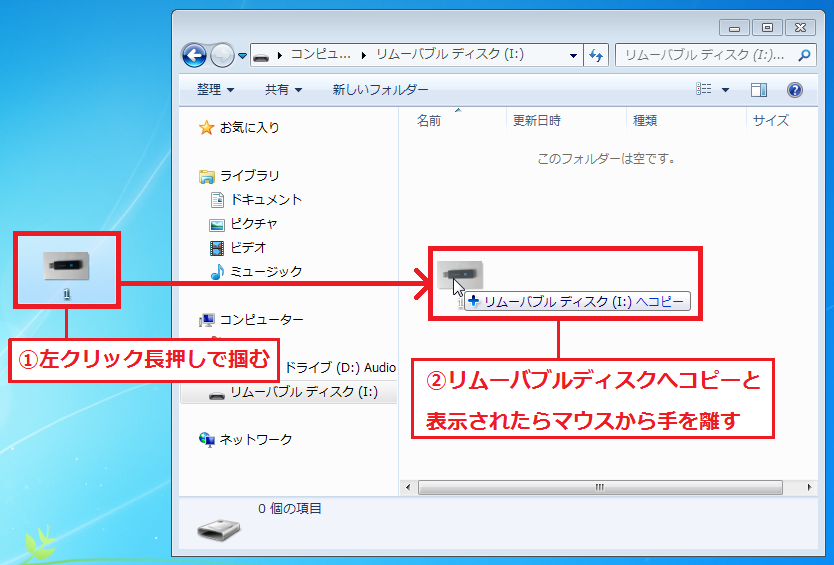The height and width of the screenshot is (565, 834).
Task: Click the star icon next to お気に入り
Action: click(206, 128)
